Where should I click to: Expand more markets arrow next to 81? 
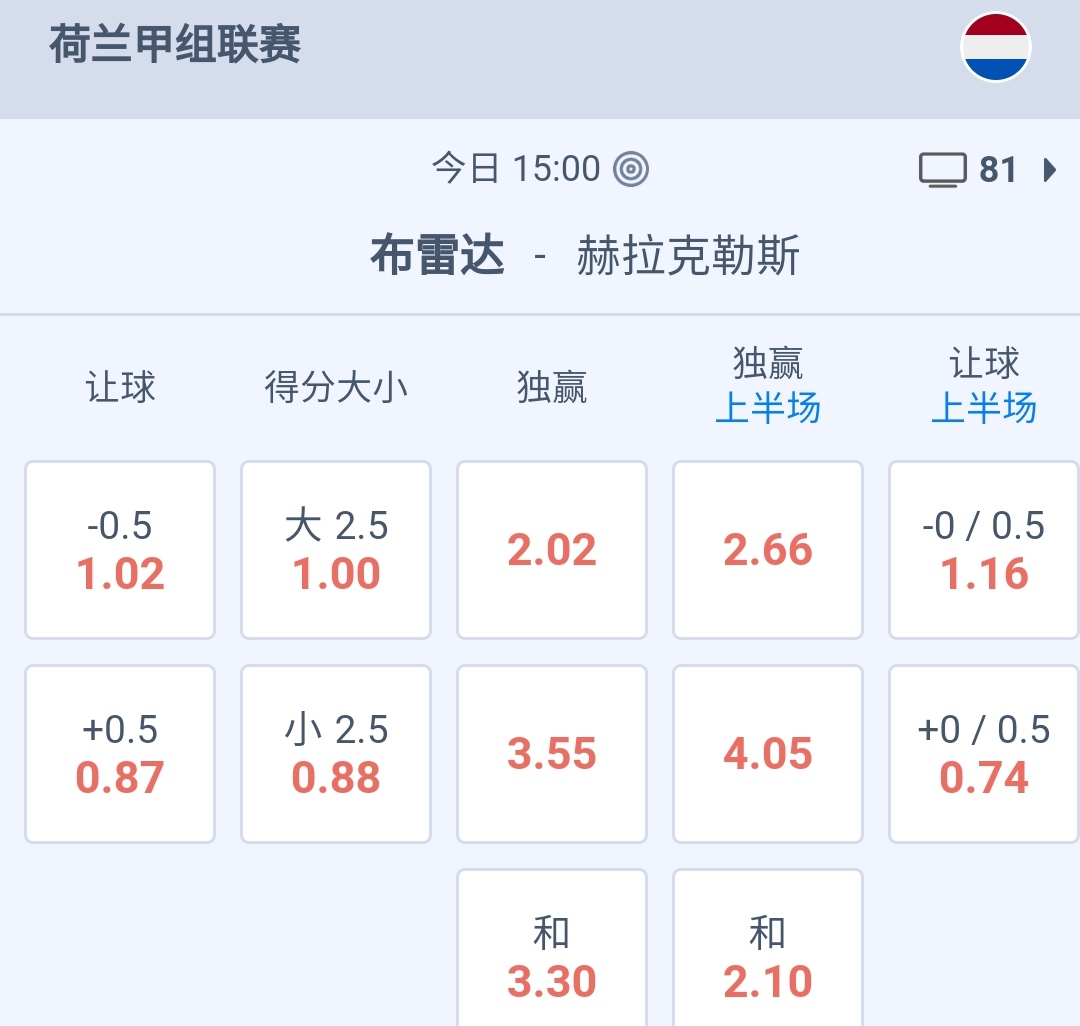(x=1049, y=170)
